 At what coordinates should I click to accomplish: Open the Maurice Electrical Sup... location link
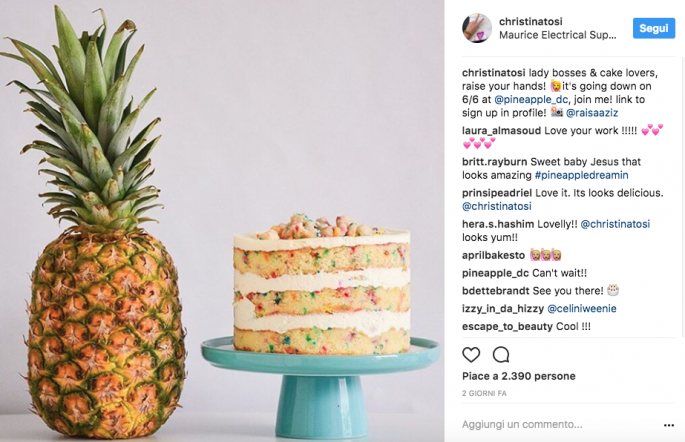point(557,37)
